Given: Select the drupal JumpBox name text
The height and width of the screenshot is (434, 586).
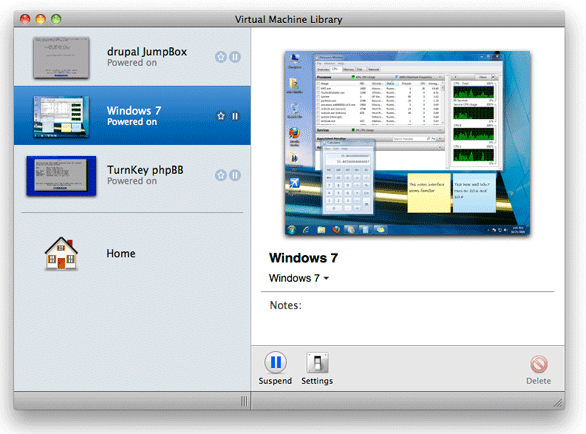Looking at the screenshot, I should [x=147, y=52].
